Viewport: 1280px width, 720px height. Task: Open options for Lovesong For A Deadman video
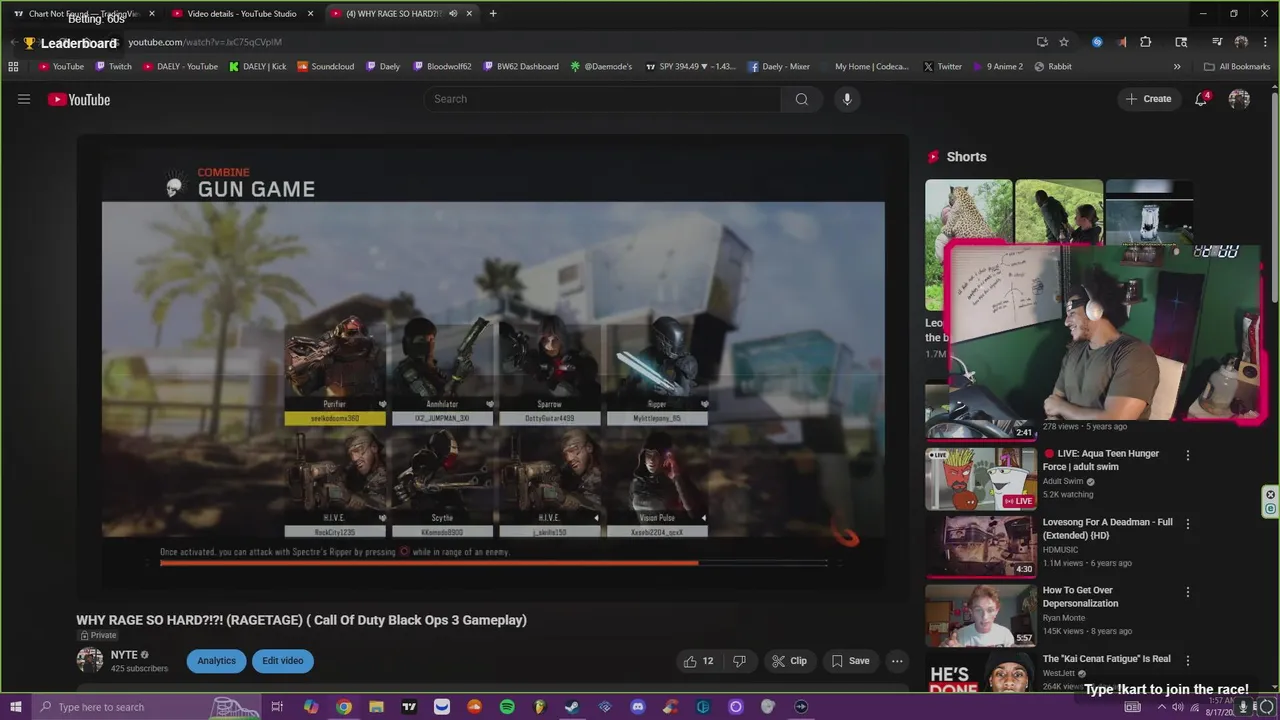click(1187, 523)
